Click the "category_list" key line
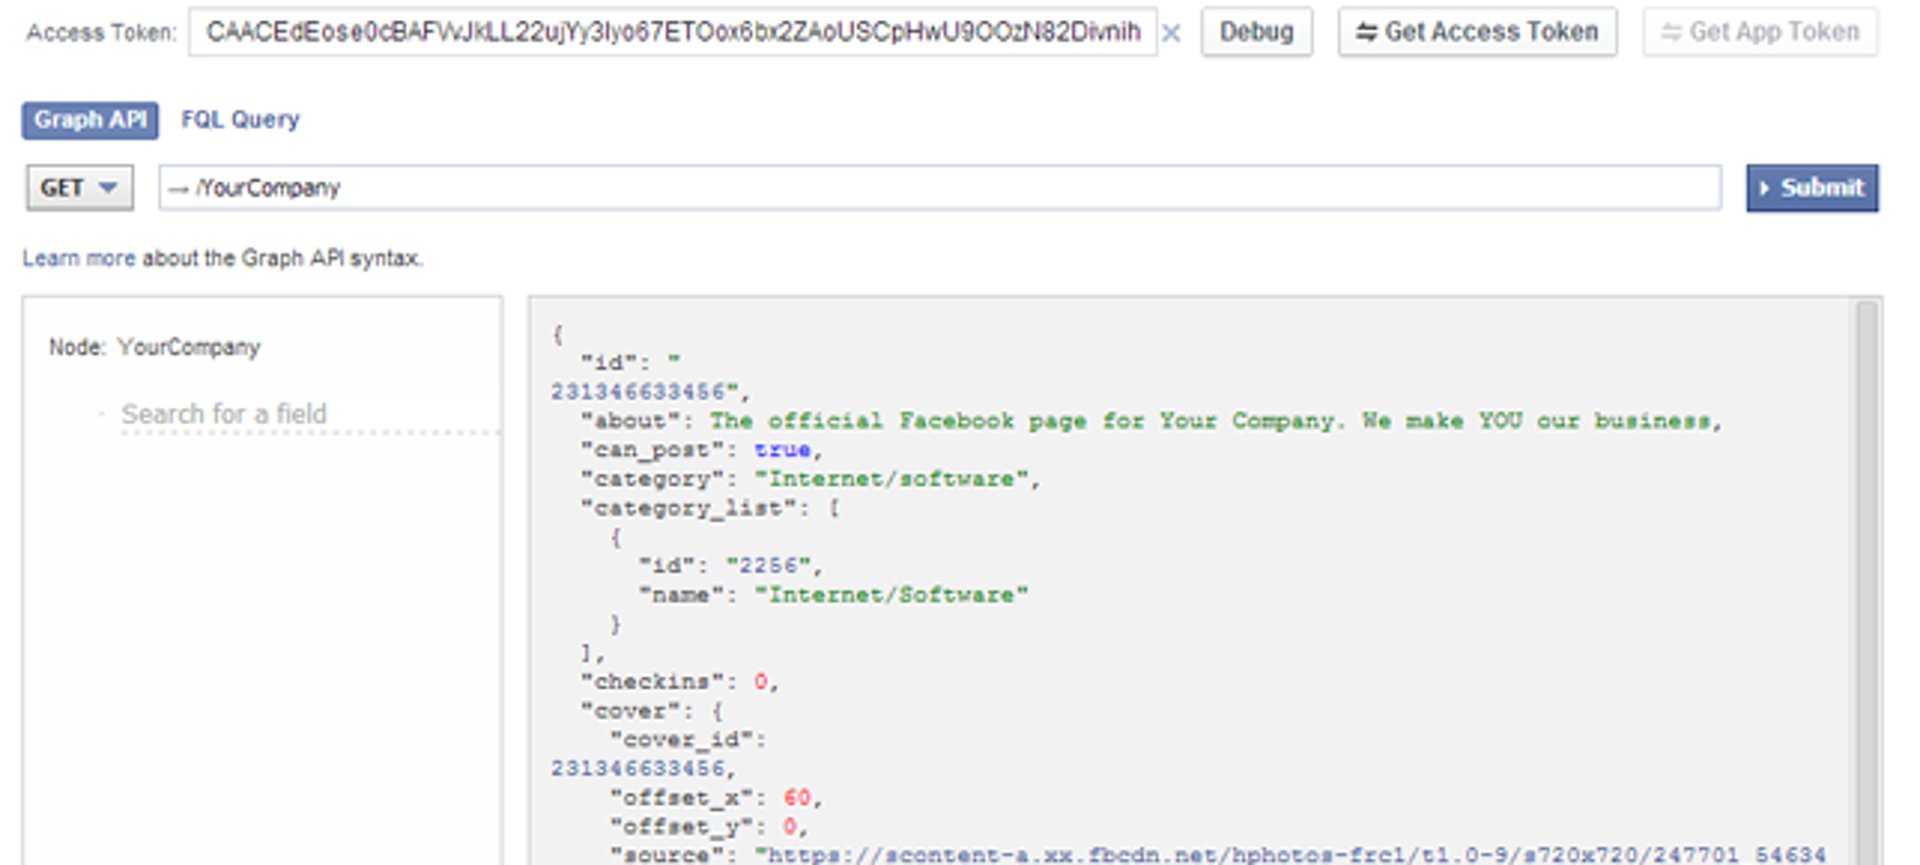The height and width of the screenshot is (865, 1920). [710, 508]
